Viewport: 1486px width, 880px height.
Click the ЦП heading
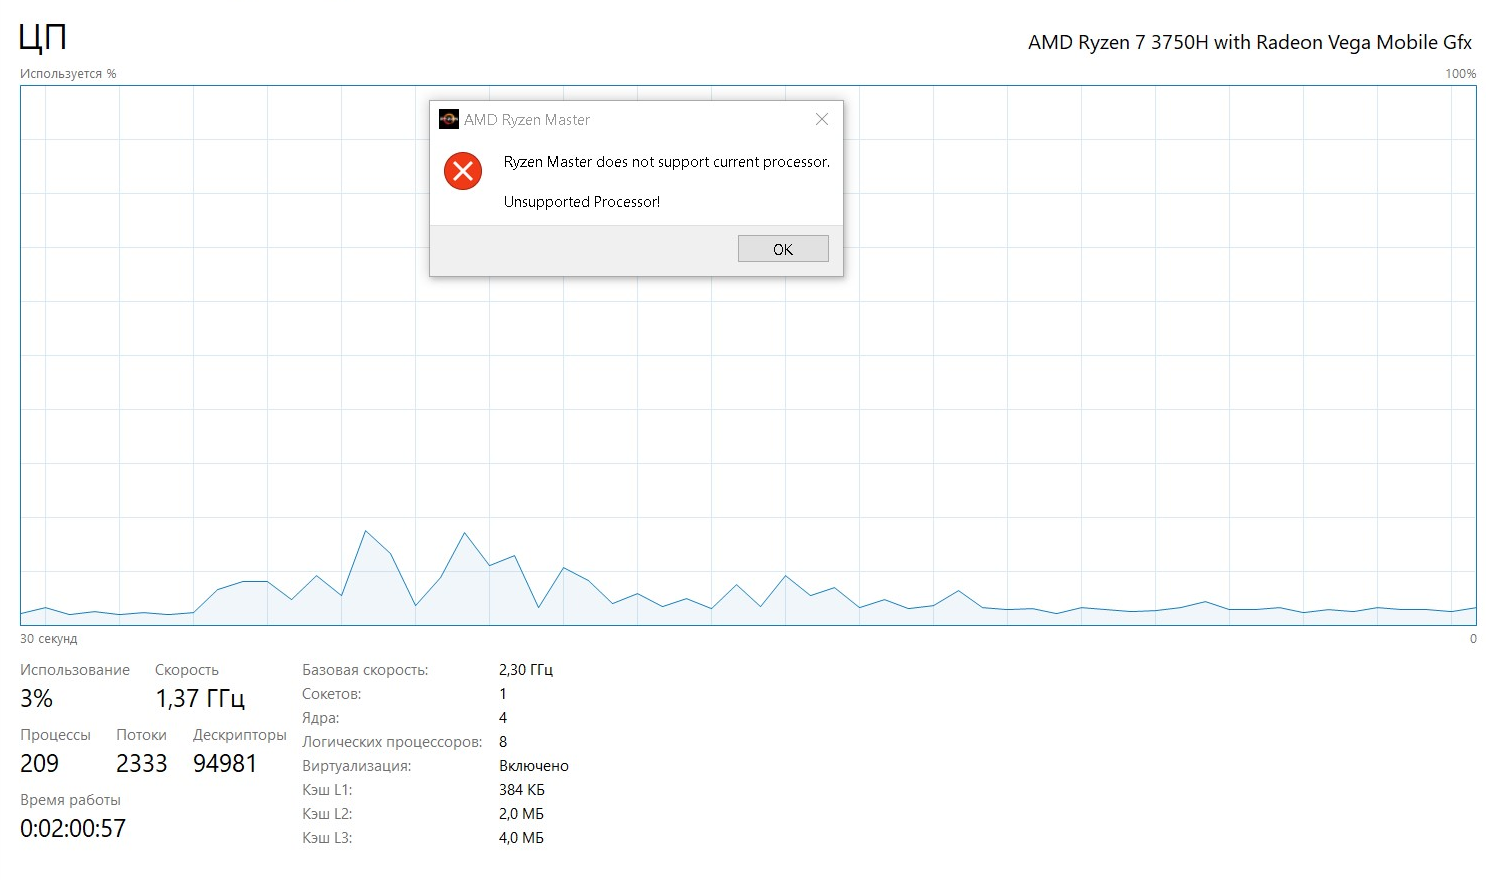click(x=43, y=38)
